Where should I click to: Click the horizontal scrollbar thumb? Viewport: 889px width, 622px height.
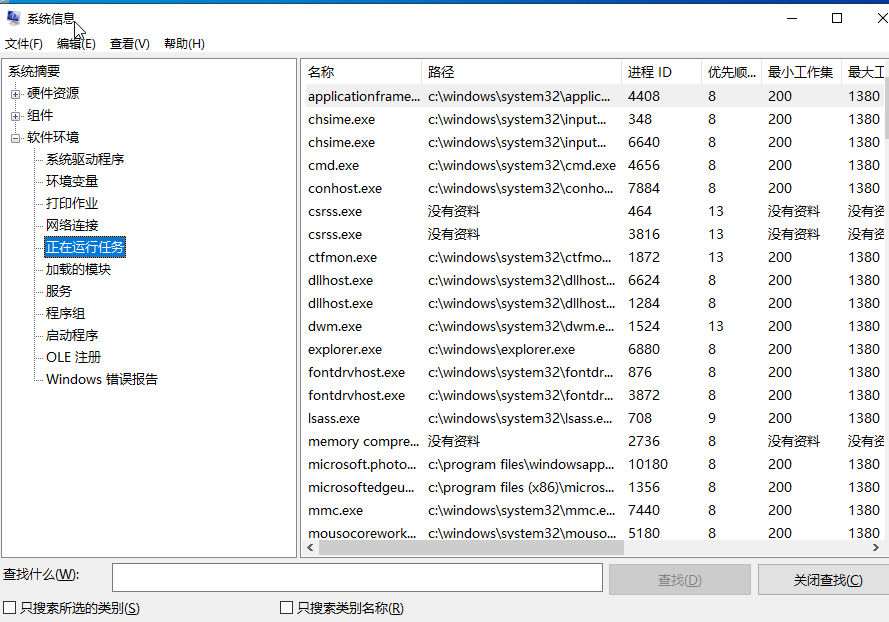pyautogui.click(x=471, y=548)
